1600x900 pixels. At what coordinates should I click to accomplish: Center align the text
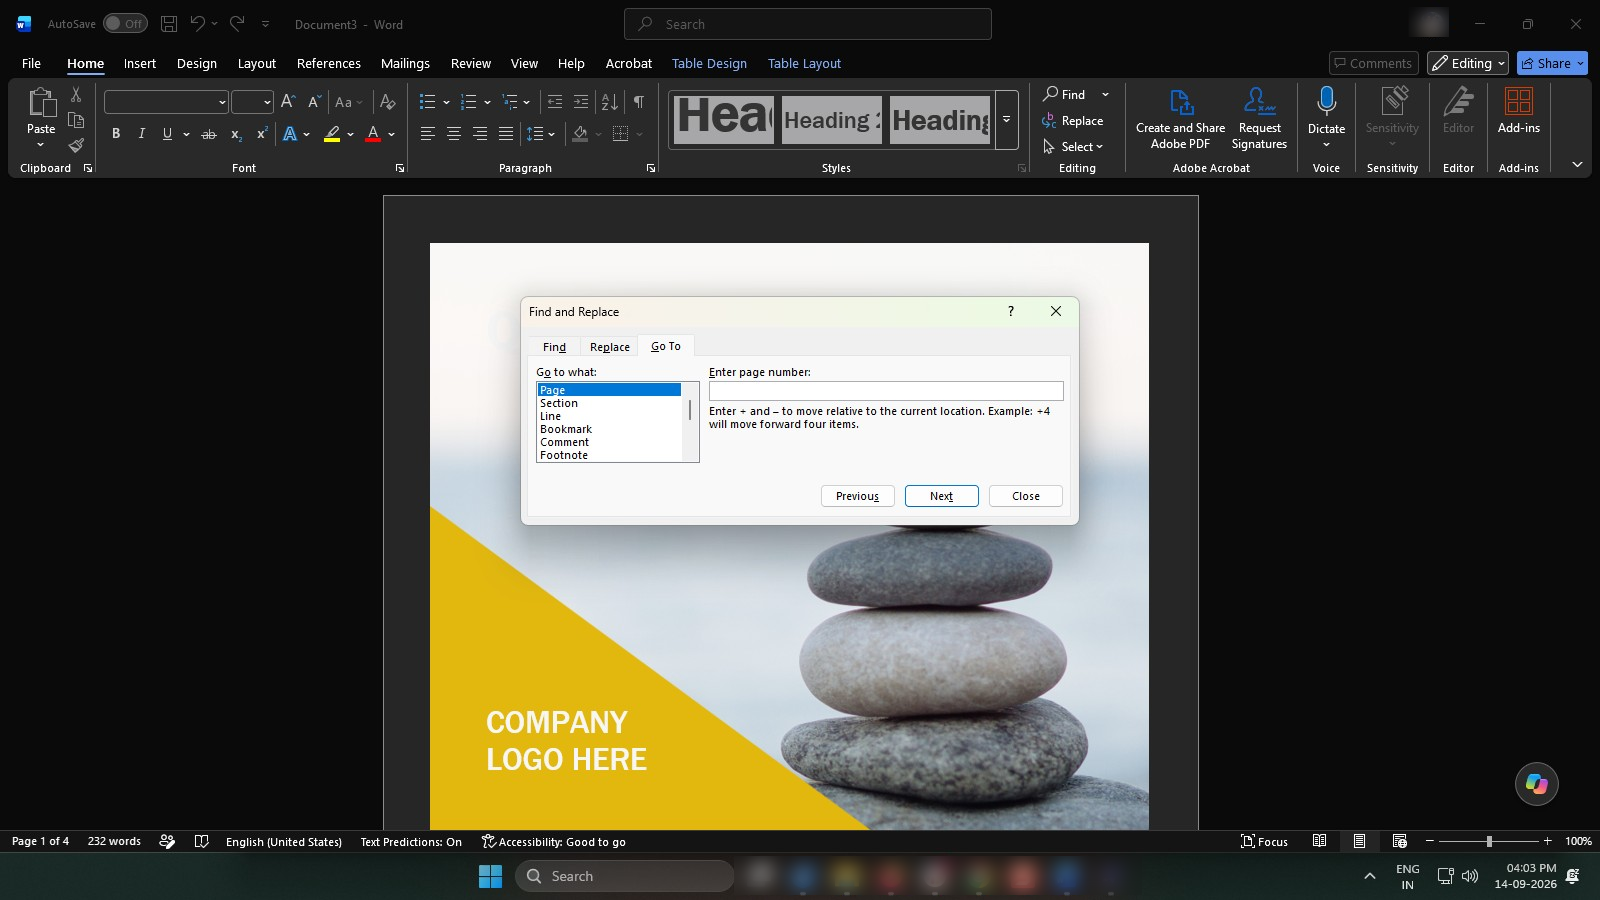tap(453, 134)
